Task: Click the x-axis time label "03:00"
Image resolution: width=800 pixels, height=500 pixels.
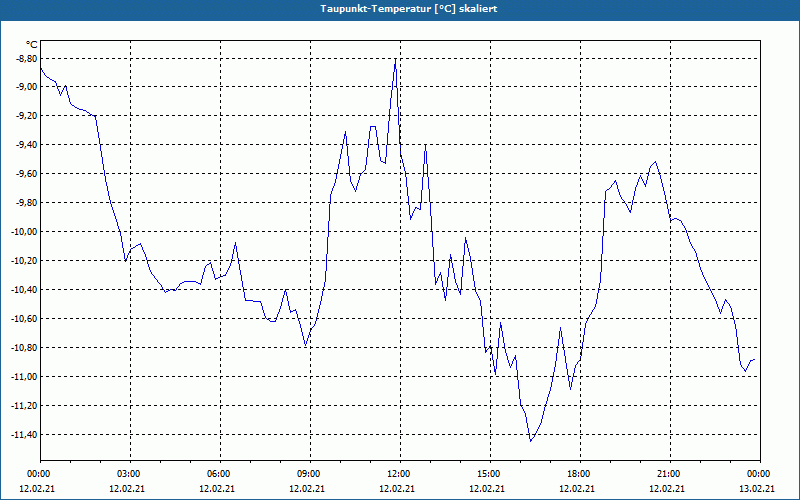Action: tap(131, 474)
